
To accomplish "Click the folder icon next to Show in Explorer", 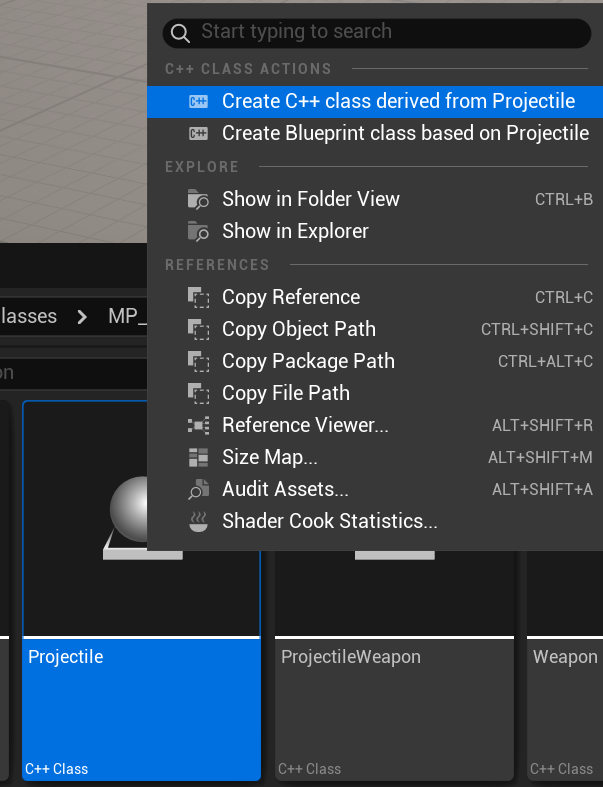I will tap(198, 231).
